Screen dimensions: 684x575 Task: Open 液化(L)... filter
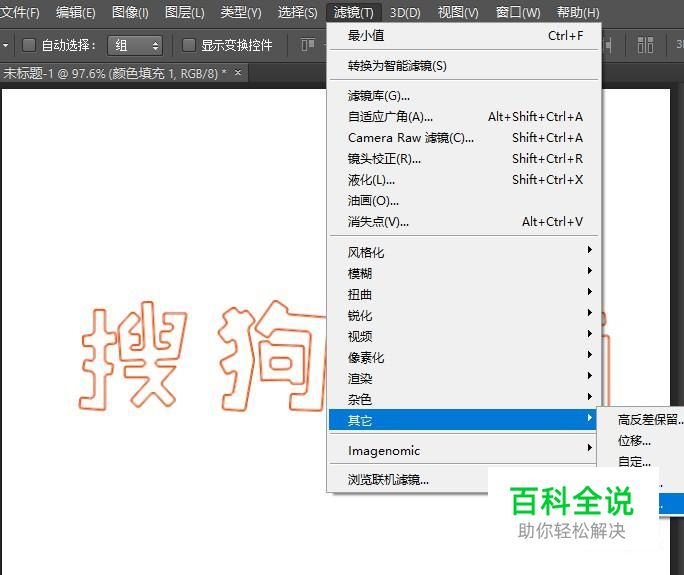pos(464,179)
